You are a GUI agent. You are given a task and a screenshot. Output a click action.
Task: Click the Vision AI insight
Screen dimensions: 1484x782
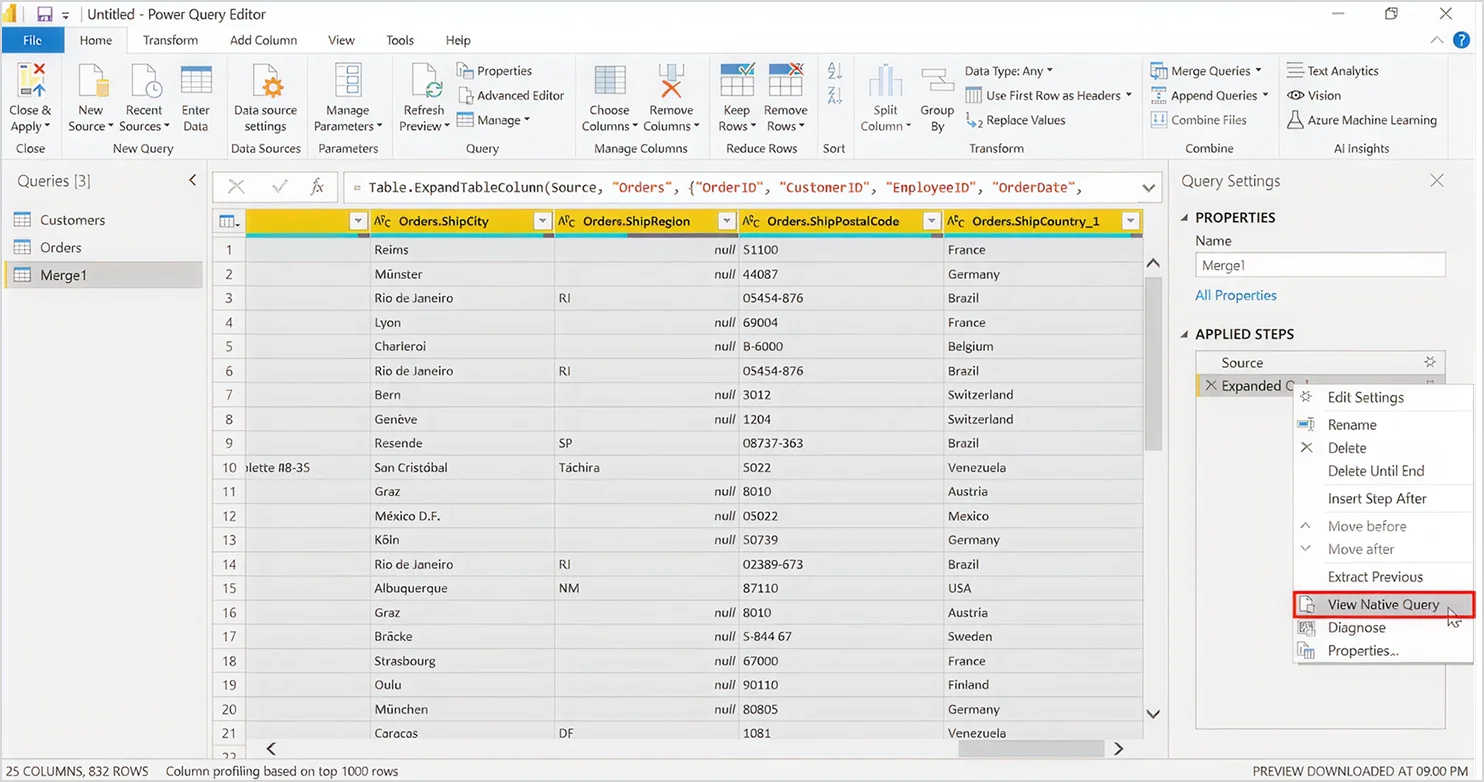pos(1314,95)
